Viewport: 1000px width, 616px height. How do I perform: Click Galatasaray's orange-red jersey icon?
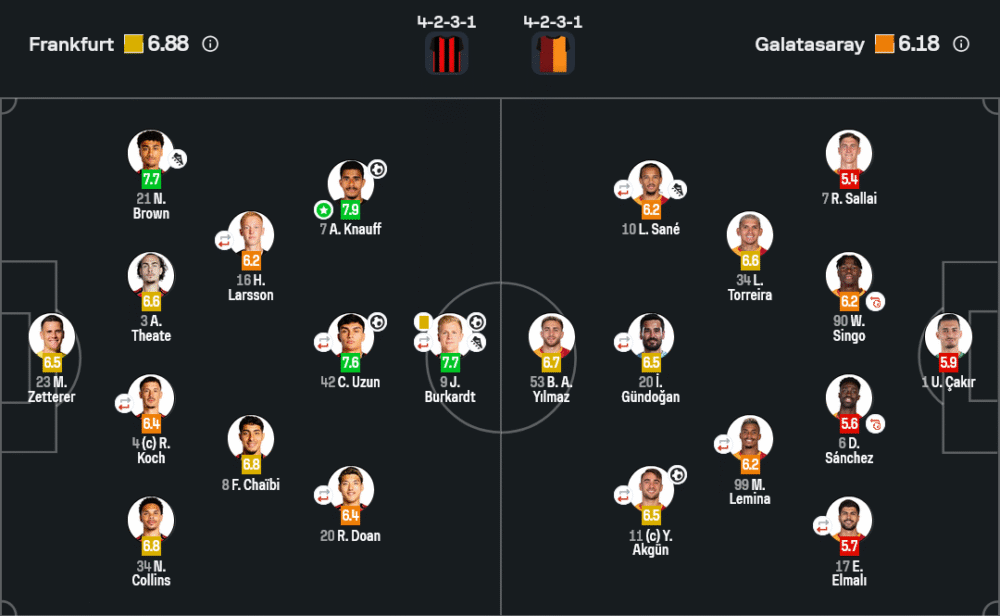coord(553,53)
